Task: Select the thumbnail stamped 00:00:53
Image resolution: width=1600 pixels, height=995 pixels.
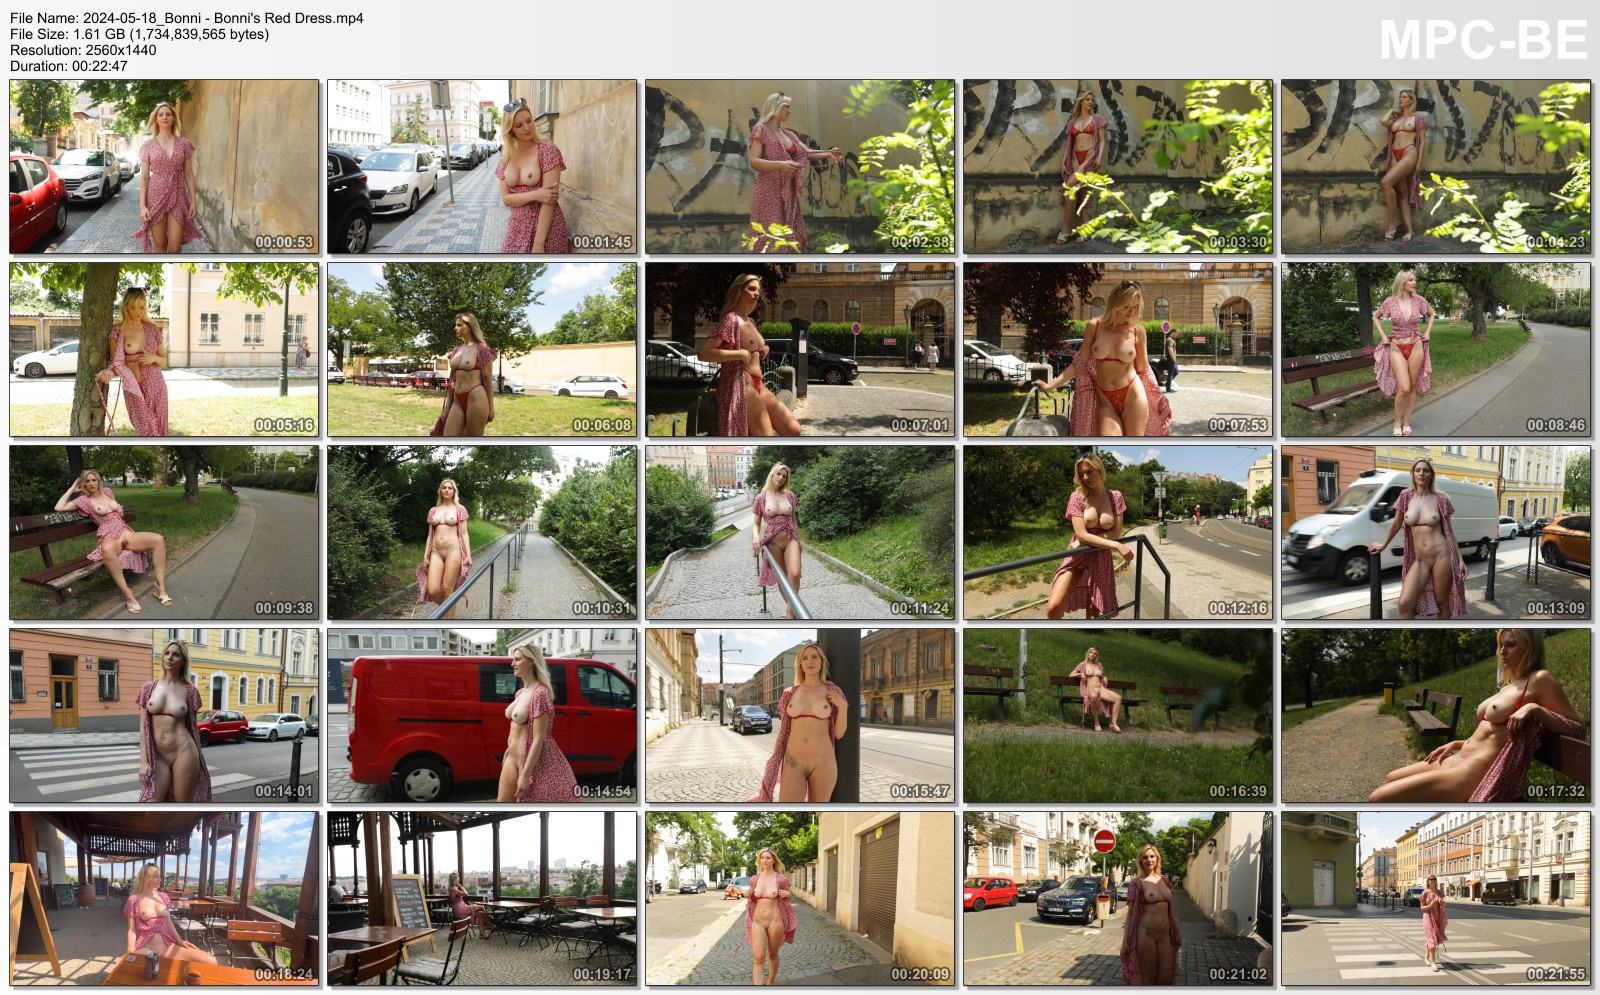Action: 164,167
